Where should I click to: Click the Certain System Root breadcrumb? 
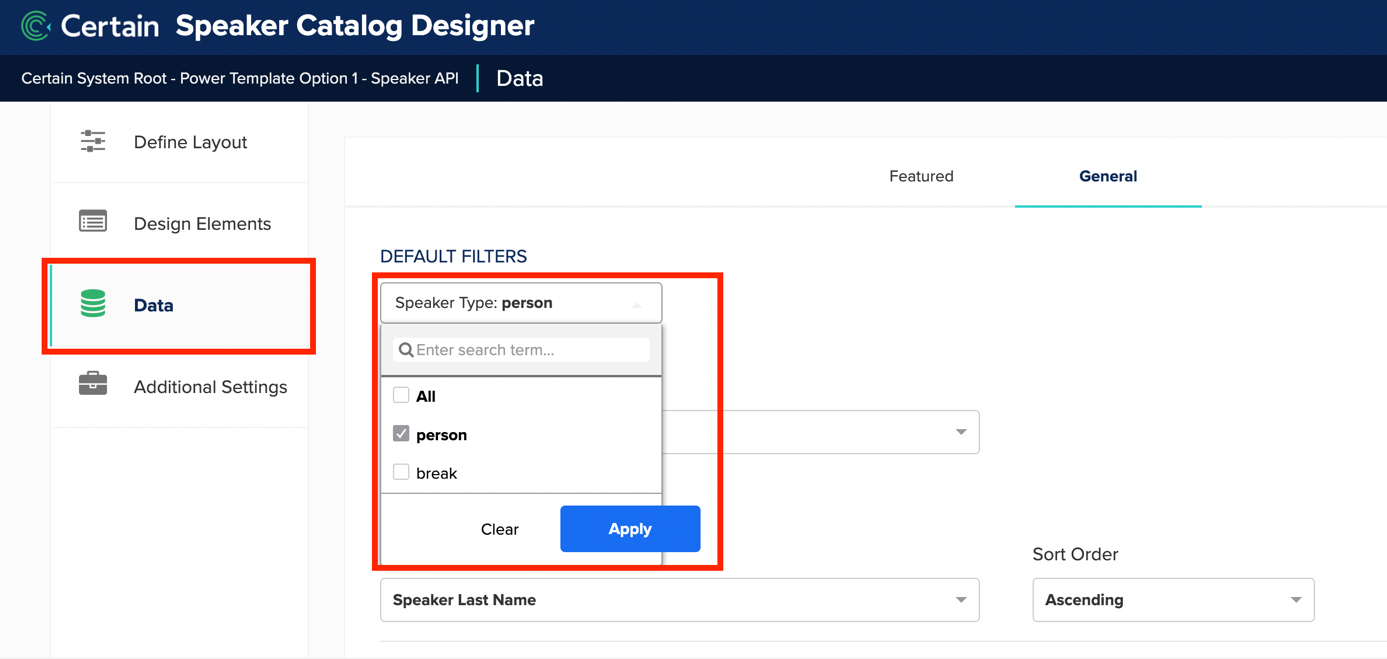(x=240, y=78)
